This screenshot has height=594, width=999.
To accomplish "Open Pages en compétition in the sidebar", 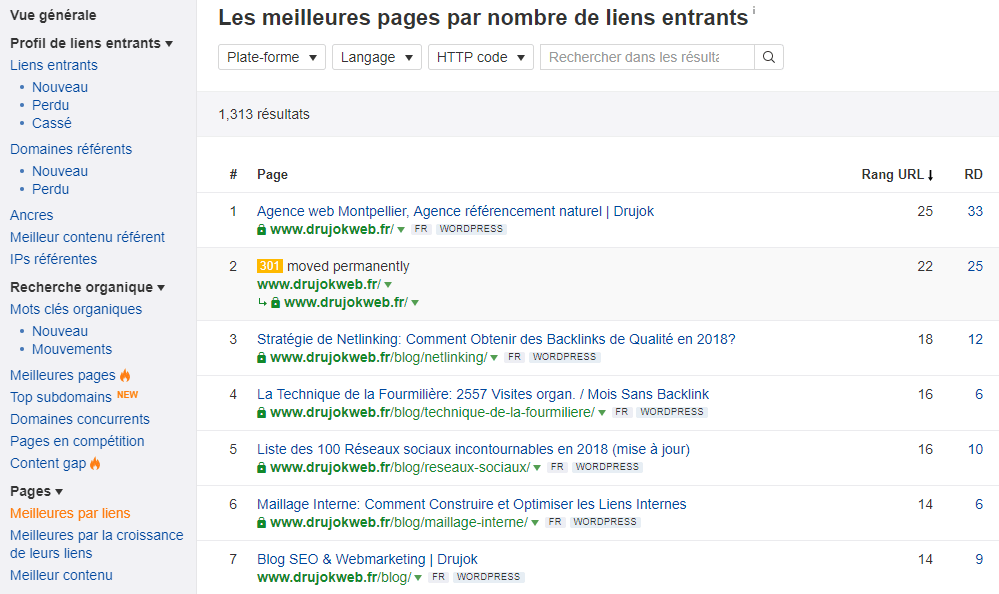I will pyautogui.click(x=77, y=441).
